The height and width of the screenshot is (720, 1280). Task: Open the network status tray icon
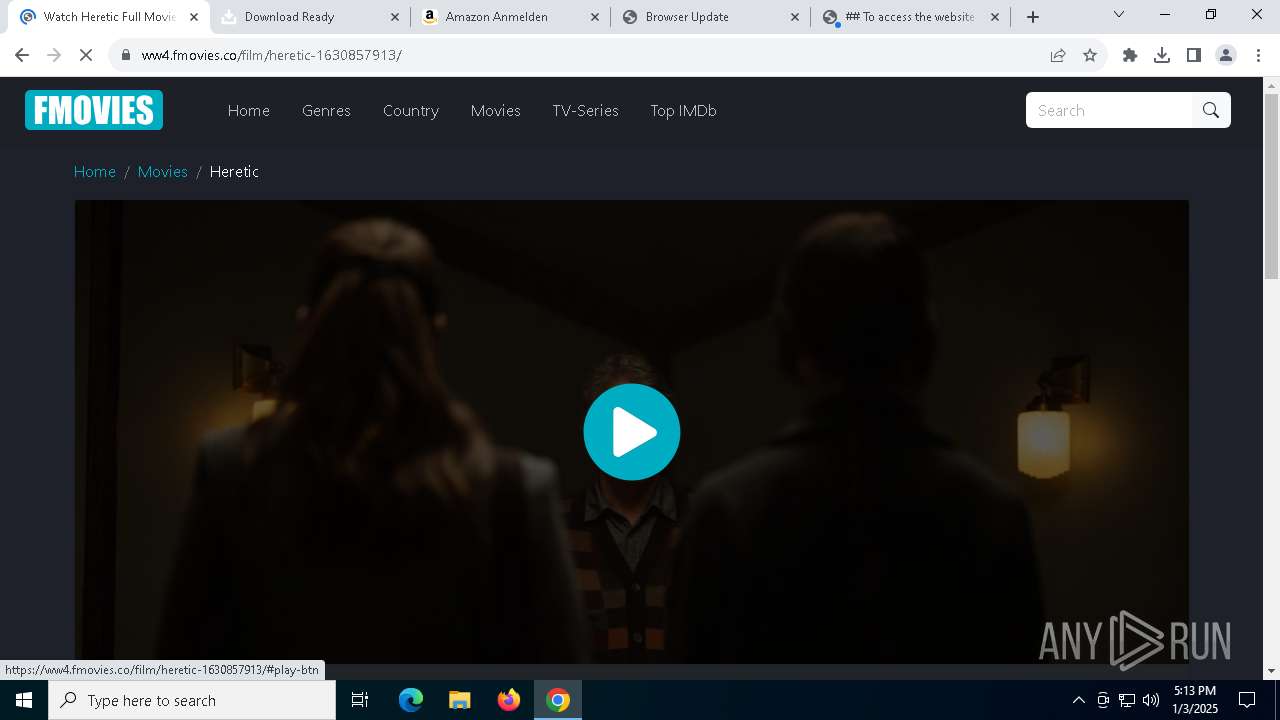pos(1127,700)
